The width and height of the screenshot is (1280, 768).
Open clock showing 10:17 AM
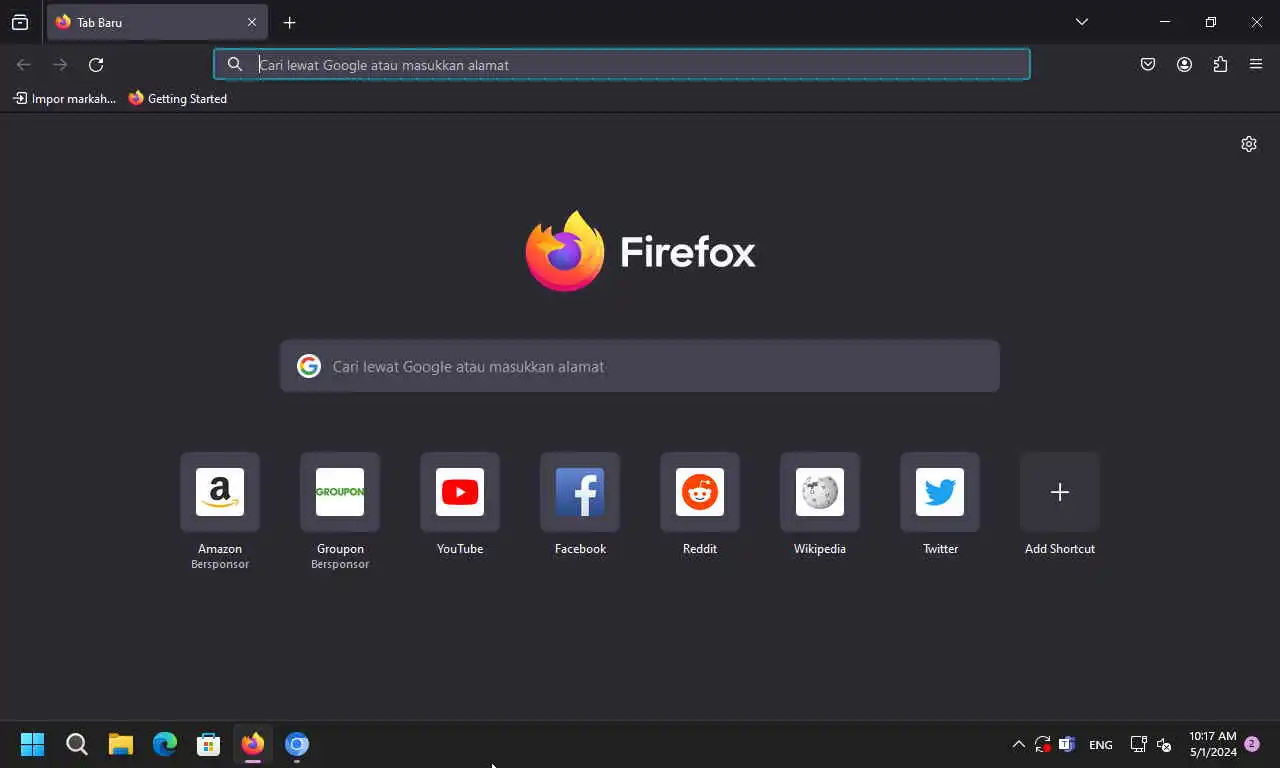click(1213, 744)
